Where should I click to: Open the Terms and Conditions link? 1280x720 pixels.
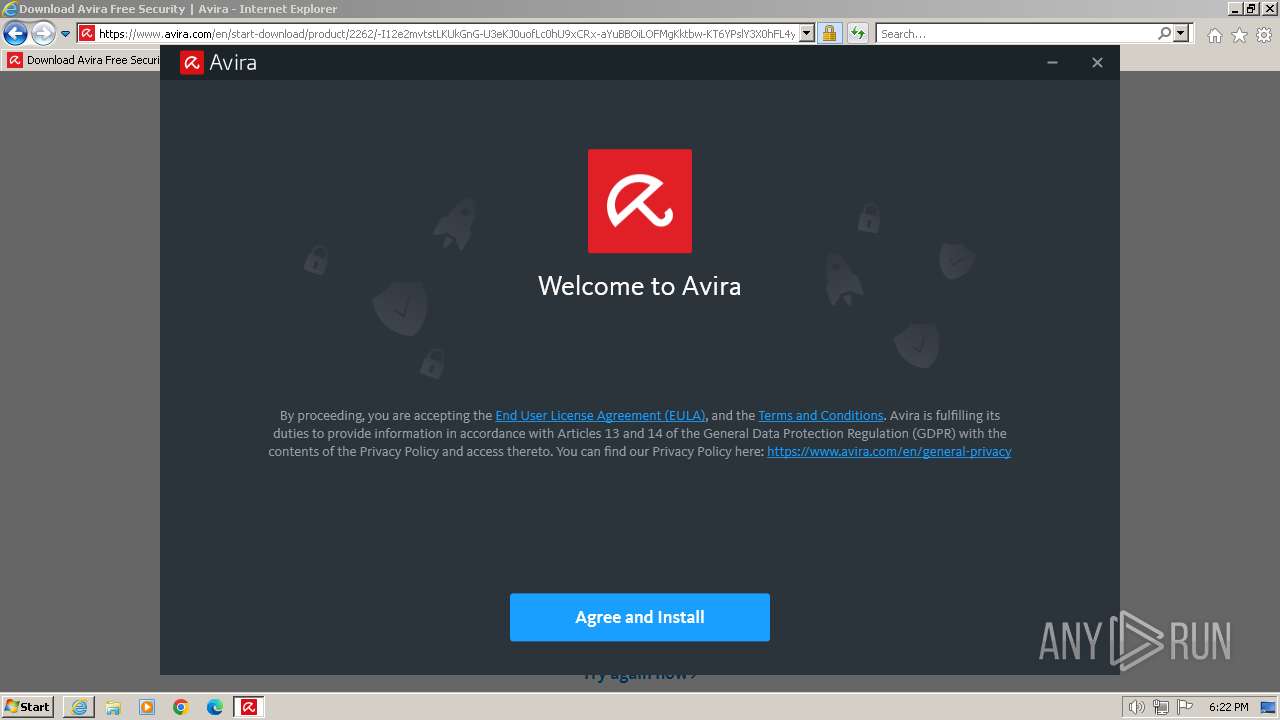click(x=821, y=416)
